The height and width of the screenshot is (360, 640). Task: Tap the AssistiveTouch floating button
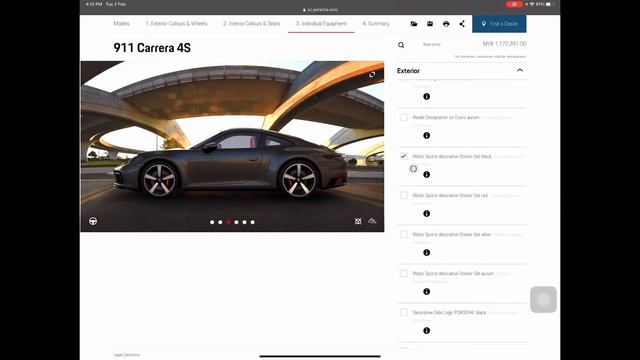click(x=543, y=300)
